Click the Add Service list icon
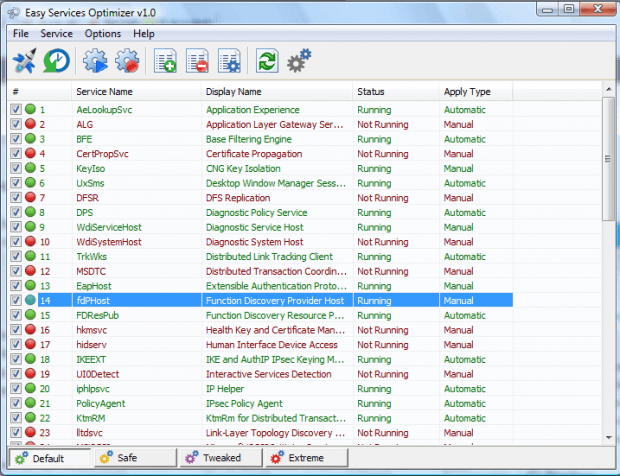The width and height of the screenshot is (620, 476). 165,61
